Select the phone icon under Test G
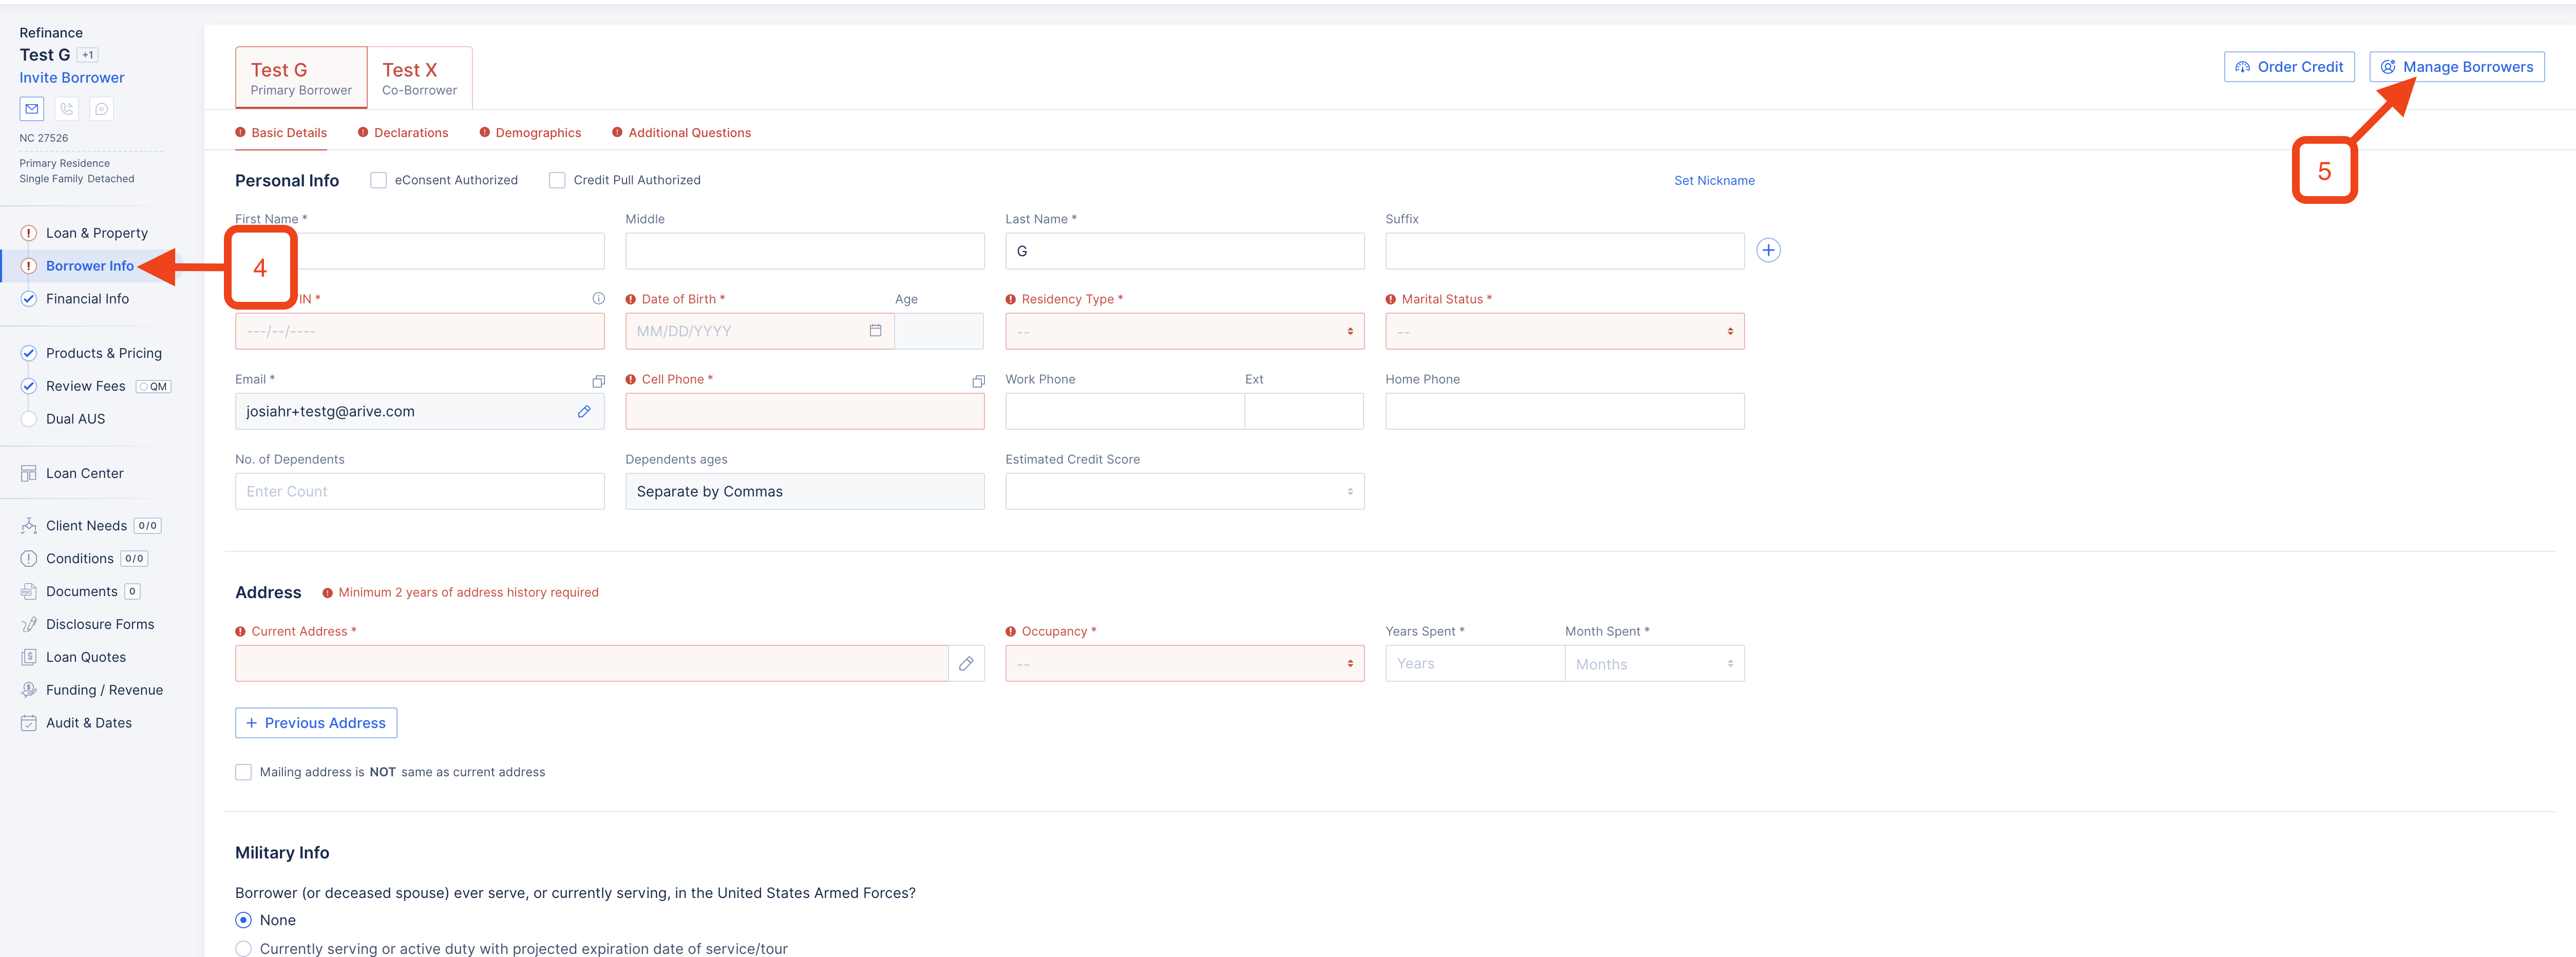2576x957 pixels. click(x=66, y=109)
